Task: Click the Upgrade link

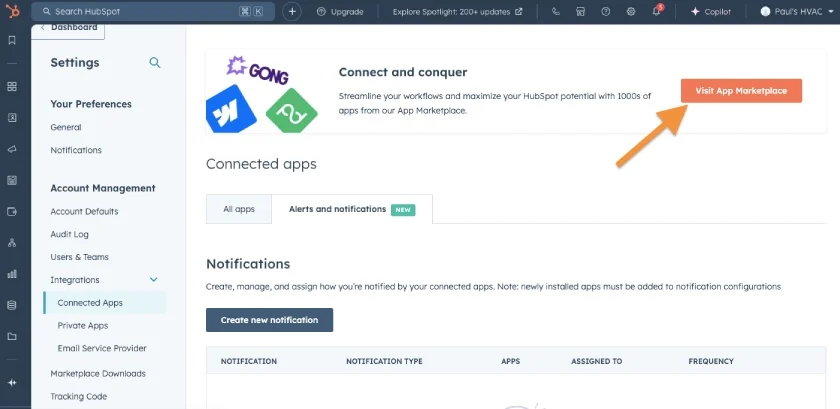Action: tap(340, 11)
